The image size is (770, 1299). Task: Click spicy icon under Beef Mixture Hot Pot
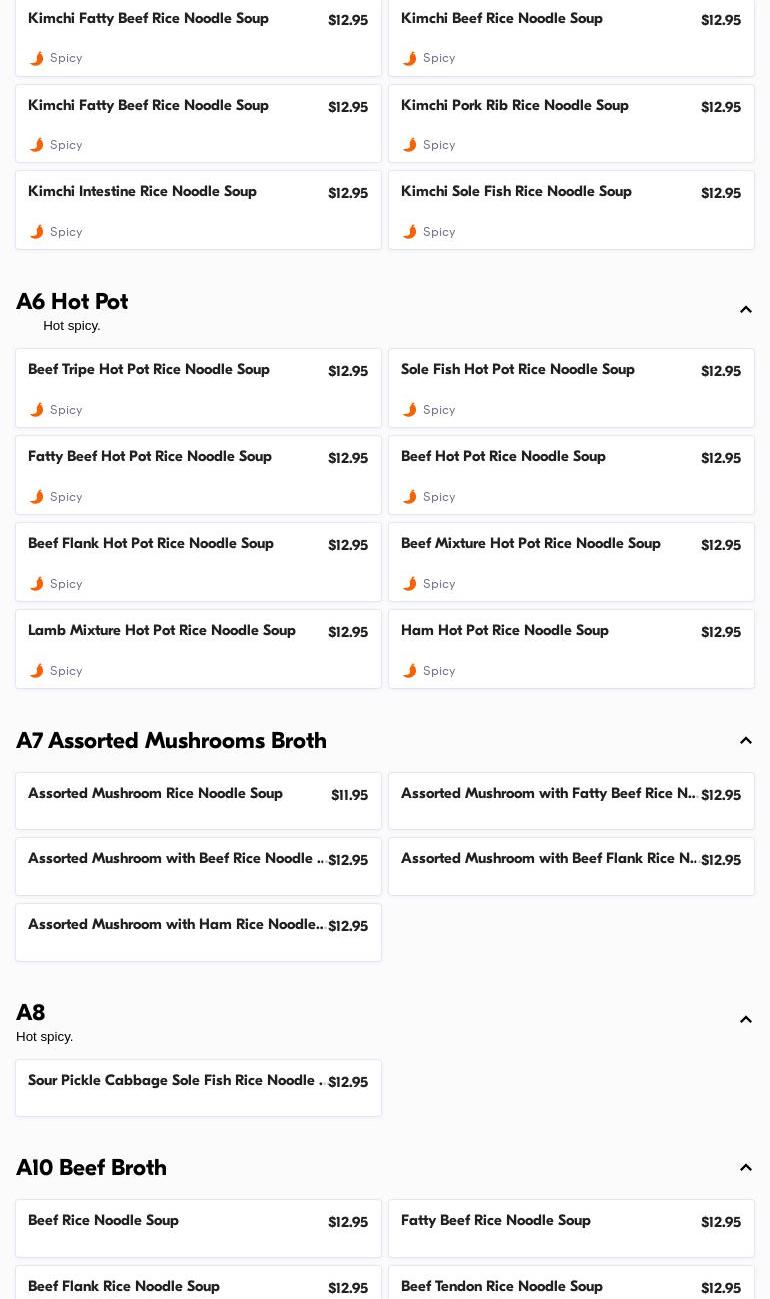pos(410,584)
